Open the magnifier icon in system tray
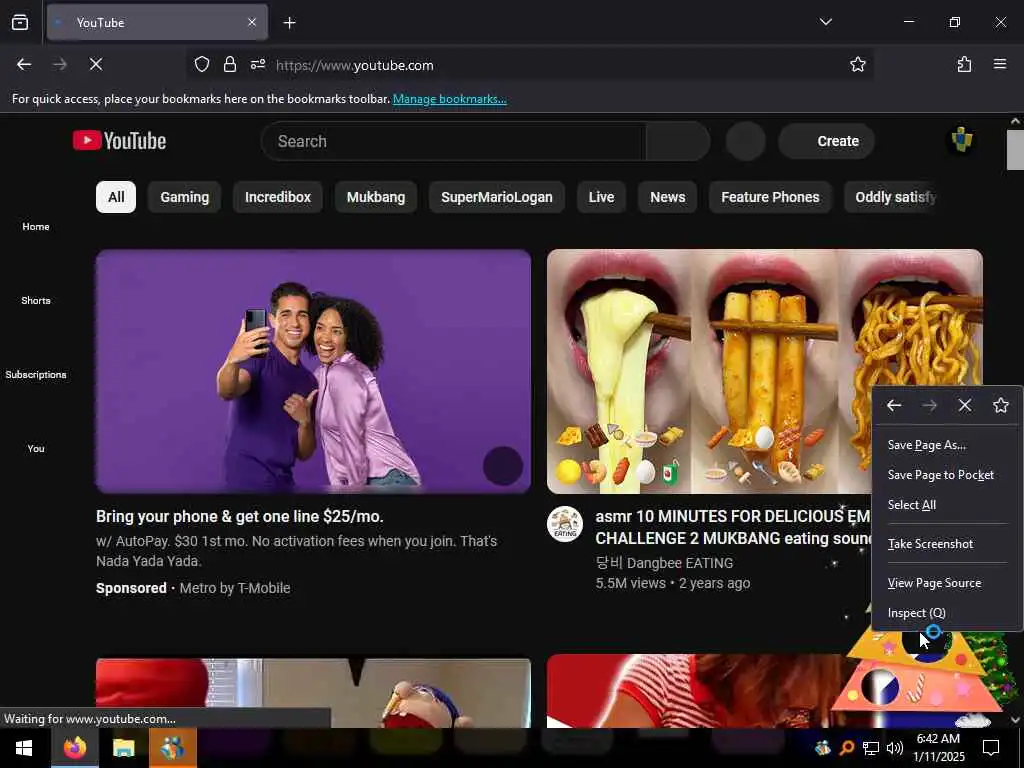The width and height of the screenshot is (1024, 768). 846,748
